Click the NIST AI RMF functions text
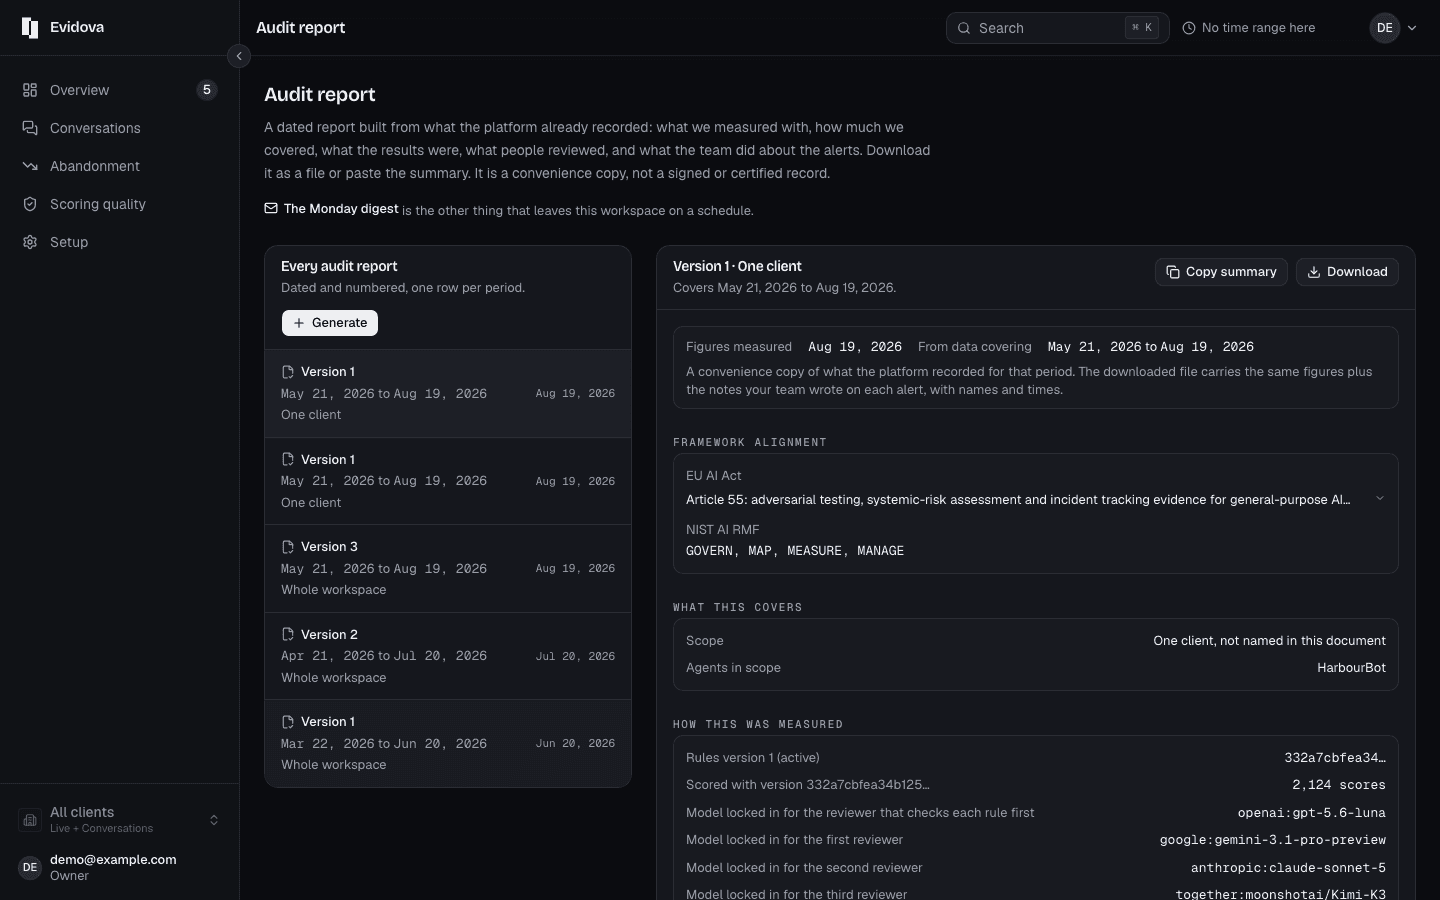This screenshot has width=1440, height=900. 795,551
